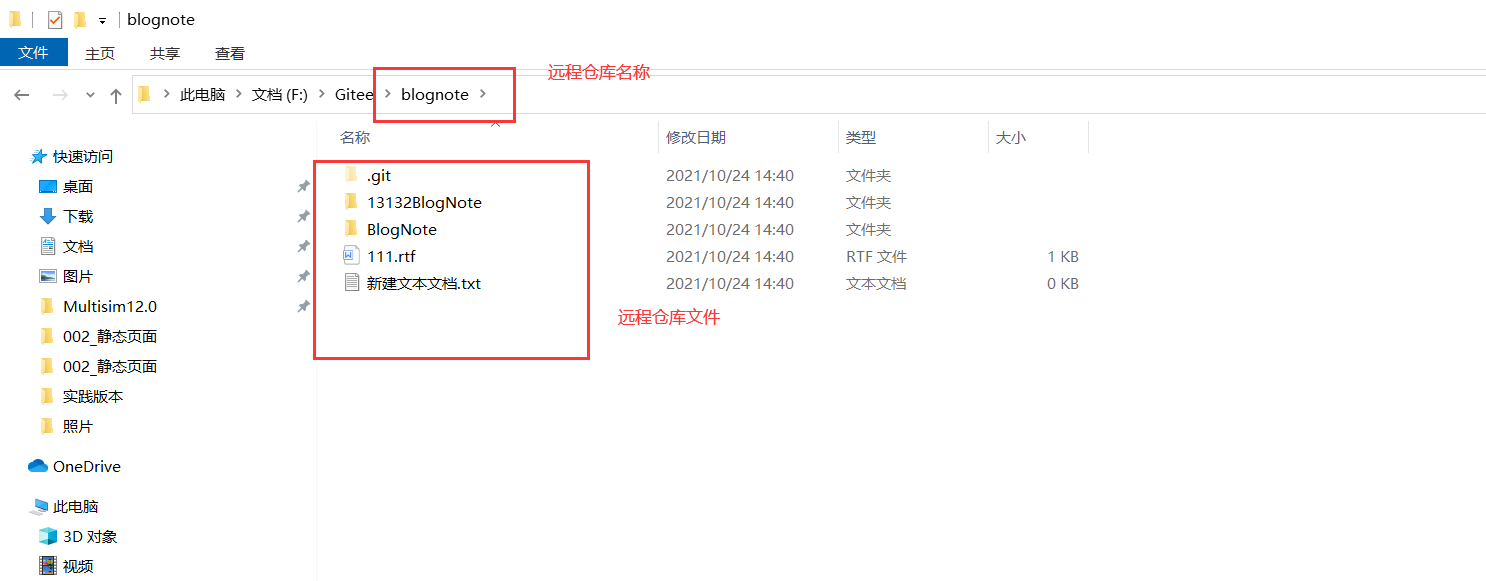
Task: Open the 文件 ribbon tab
Action: [x=33, y=53]
